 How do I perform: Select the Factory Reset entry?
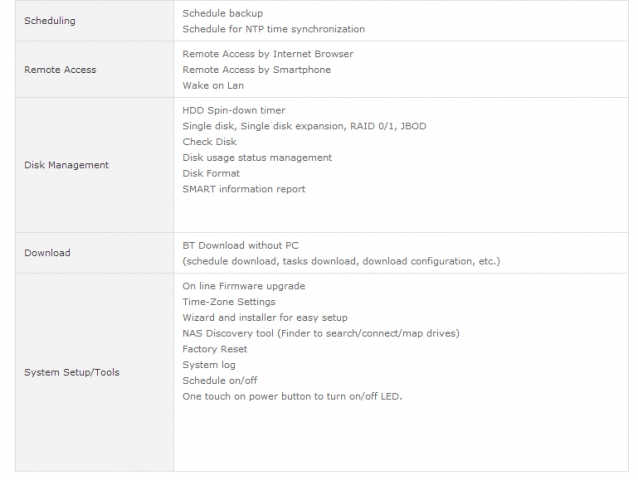pyautogui.click(x=215, y=349)
